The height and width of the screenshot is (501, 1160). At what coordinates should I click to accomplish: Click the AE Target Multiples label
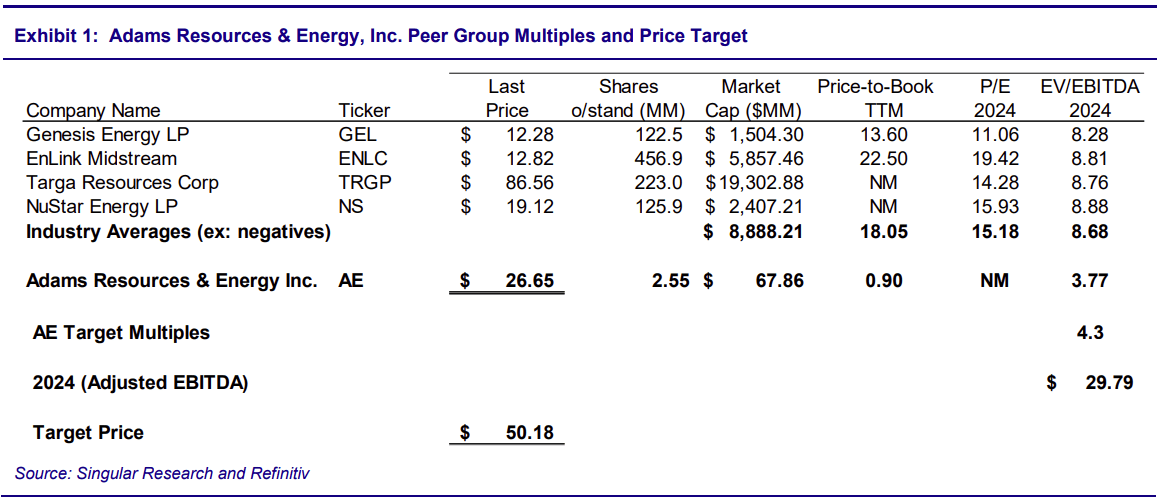click(121, 332)
